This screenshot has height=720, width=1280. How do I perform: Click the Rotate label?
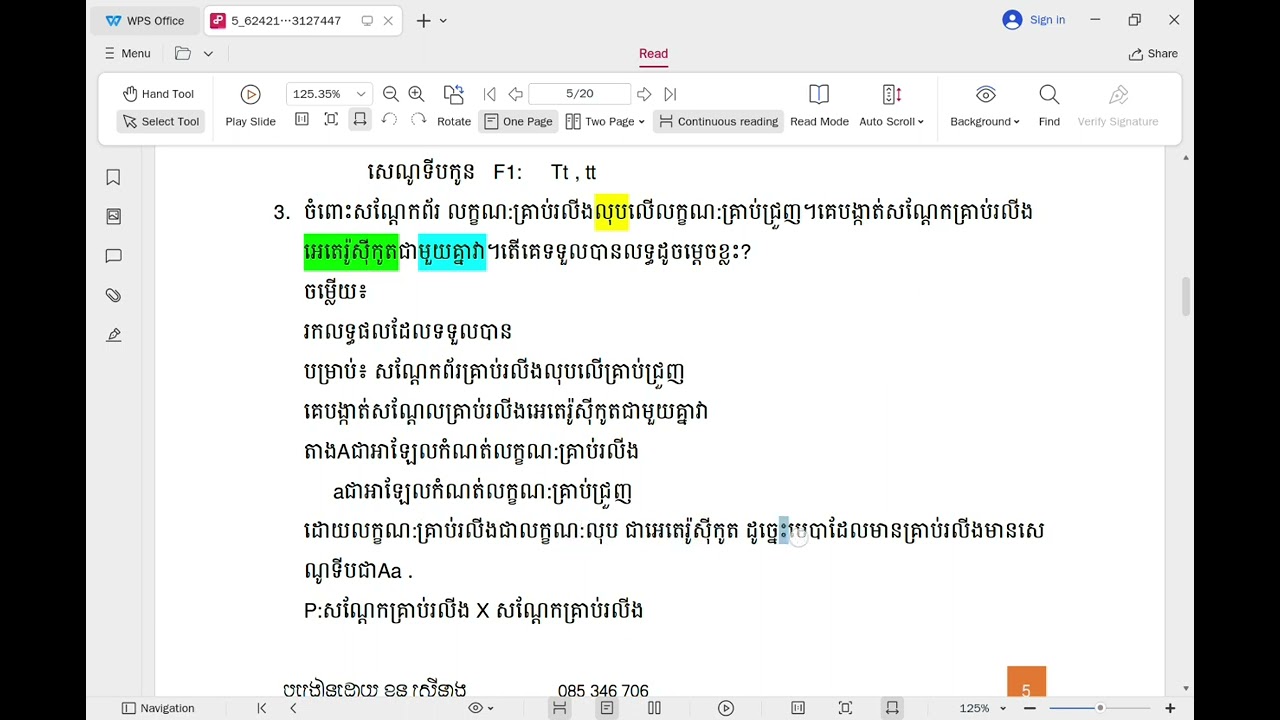(453, 121)
